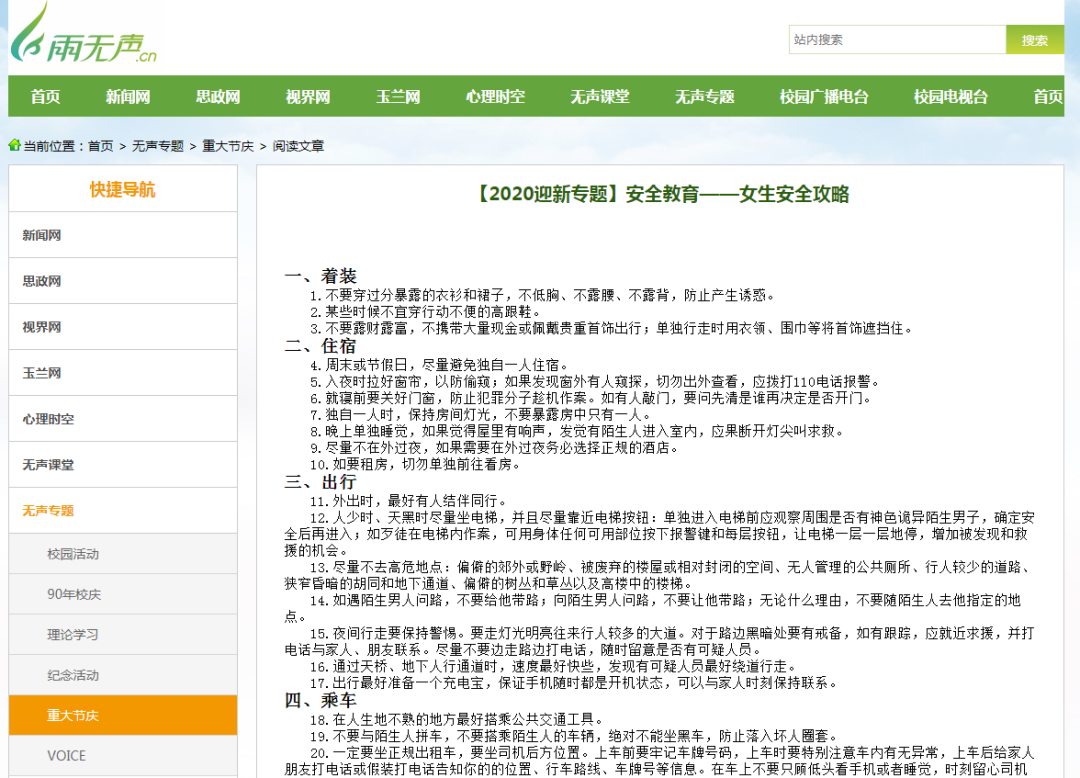The image size is (1080, 778).
Task: Select the highlighted 重大节庆 sidebar item
Action: [x=73, y=716]
